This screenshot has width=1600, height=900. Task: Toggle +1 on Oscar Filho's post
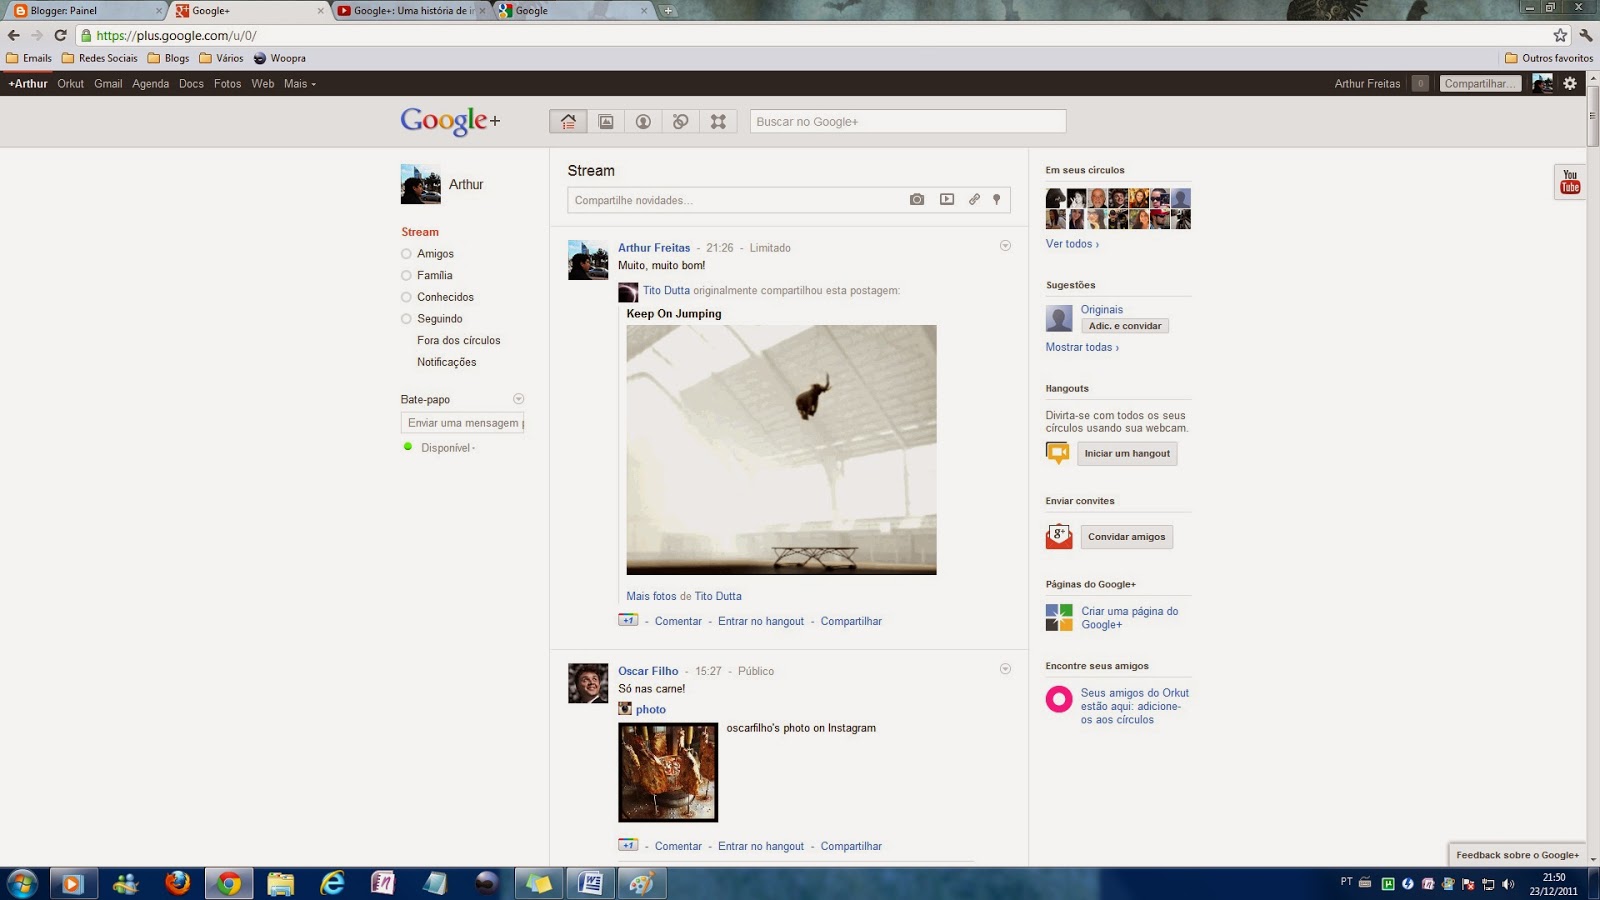coord(628,845)
